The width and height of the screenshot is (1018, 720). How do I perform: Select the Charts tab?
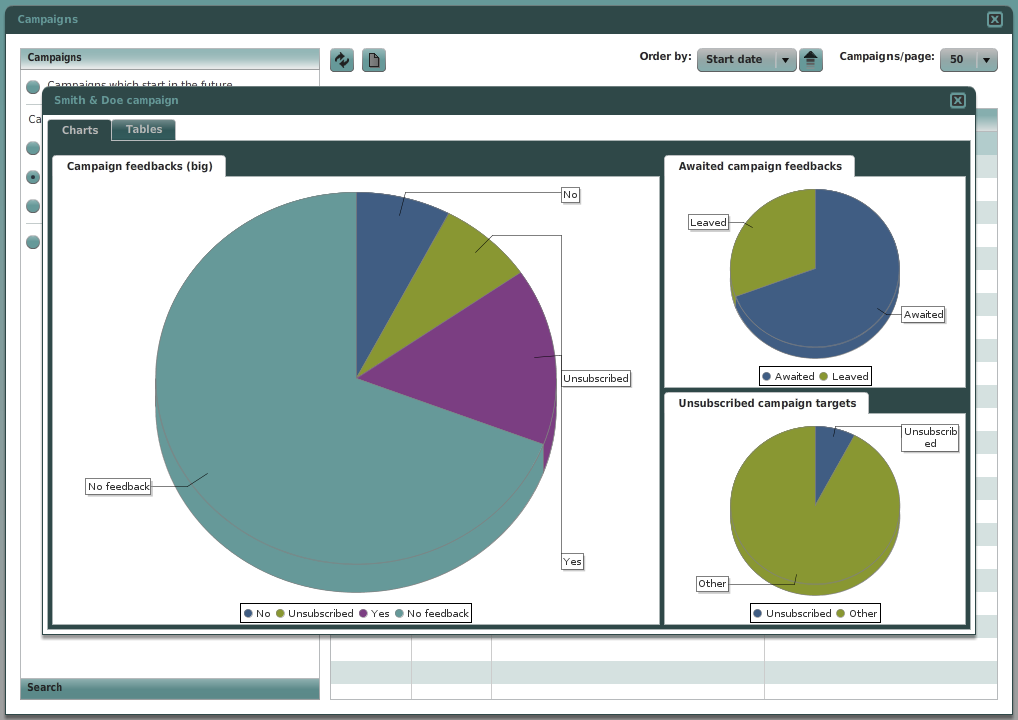(x=80, y=129)
